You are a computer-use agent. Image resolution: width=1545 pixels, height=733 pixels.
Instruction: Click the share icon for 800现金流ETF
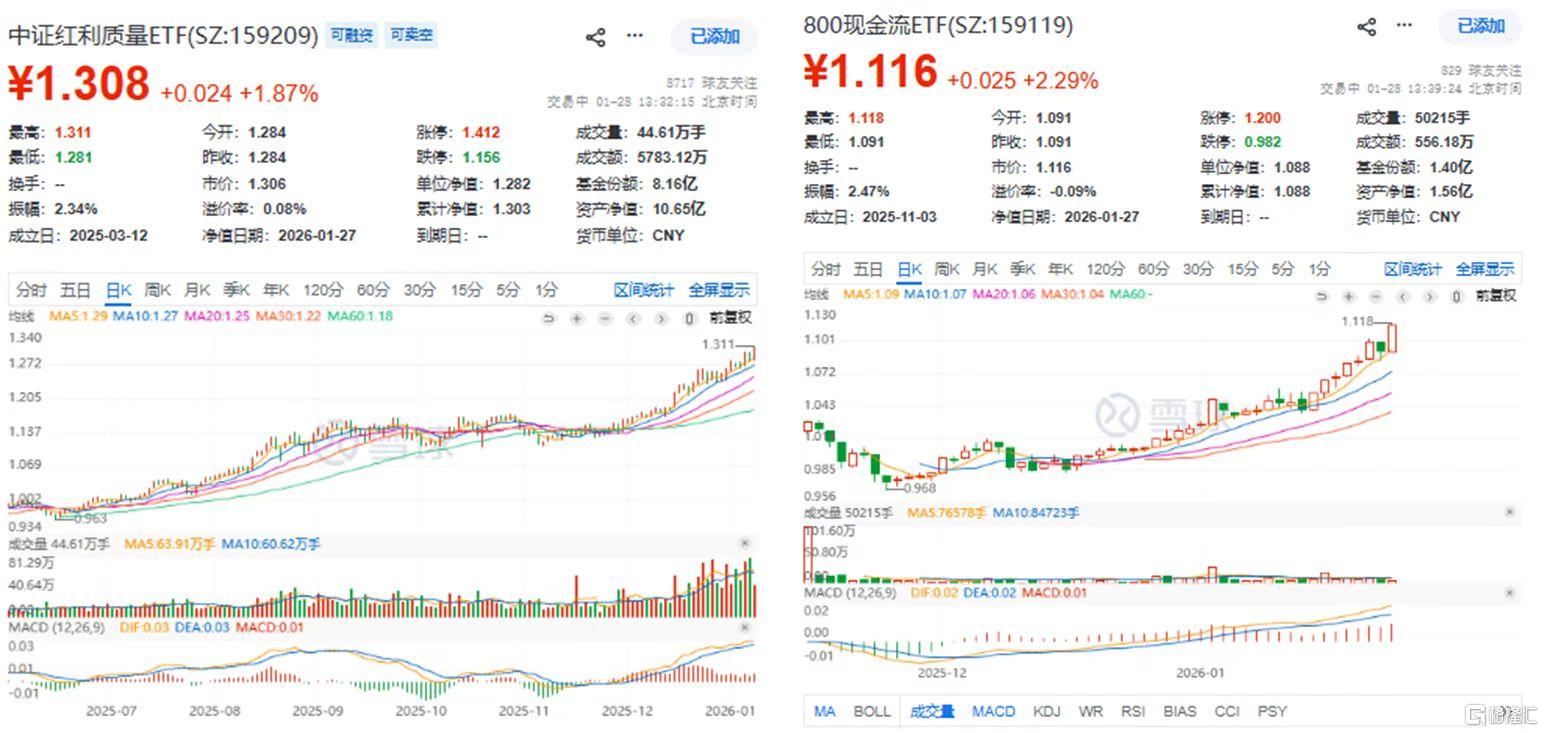pos(1367,26)
